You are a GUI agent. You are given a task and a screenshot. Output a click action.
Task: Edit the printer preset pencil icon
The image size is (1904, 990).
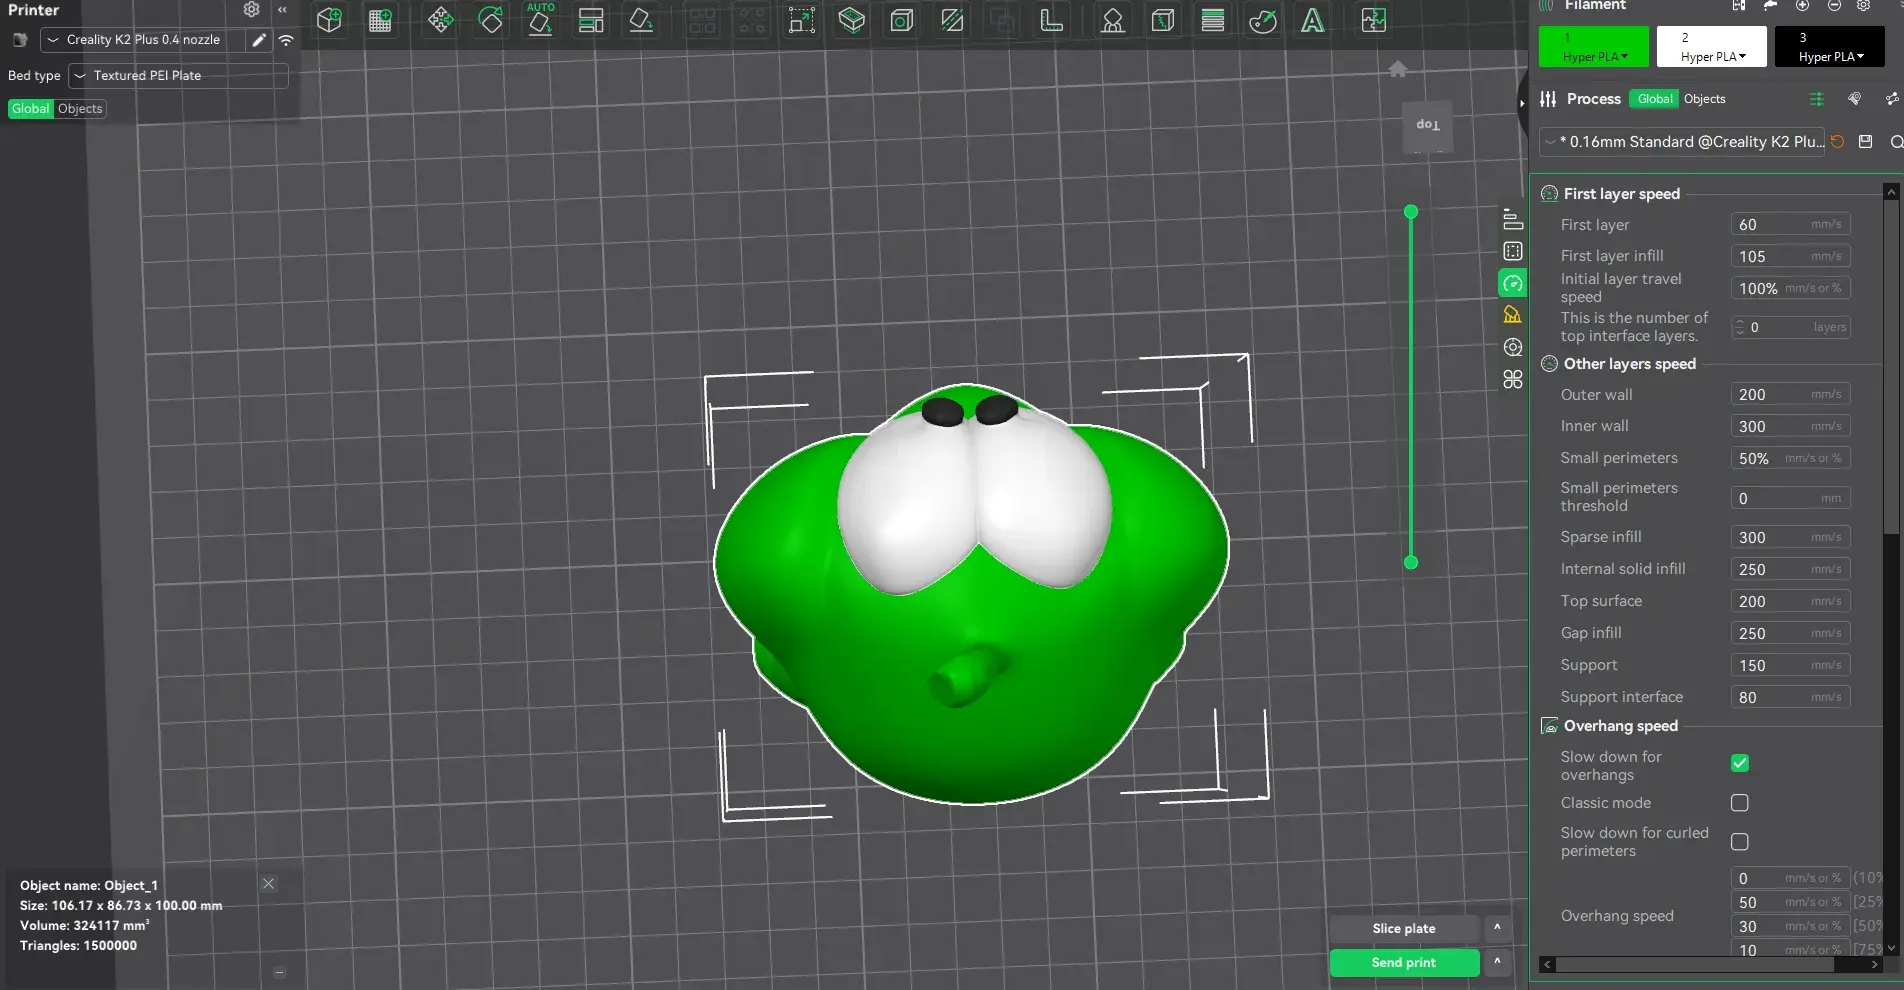(x=259, y=40)
